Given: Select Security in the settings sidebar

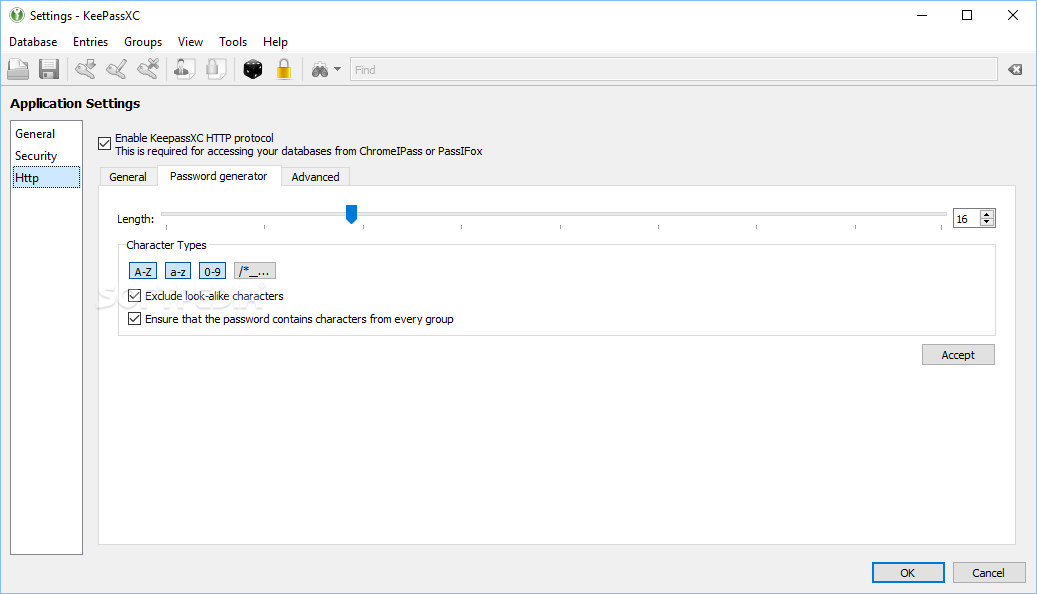Looking at the screenshot, I should click(x=46, y=155).
